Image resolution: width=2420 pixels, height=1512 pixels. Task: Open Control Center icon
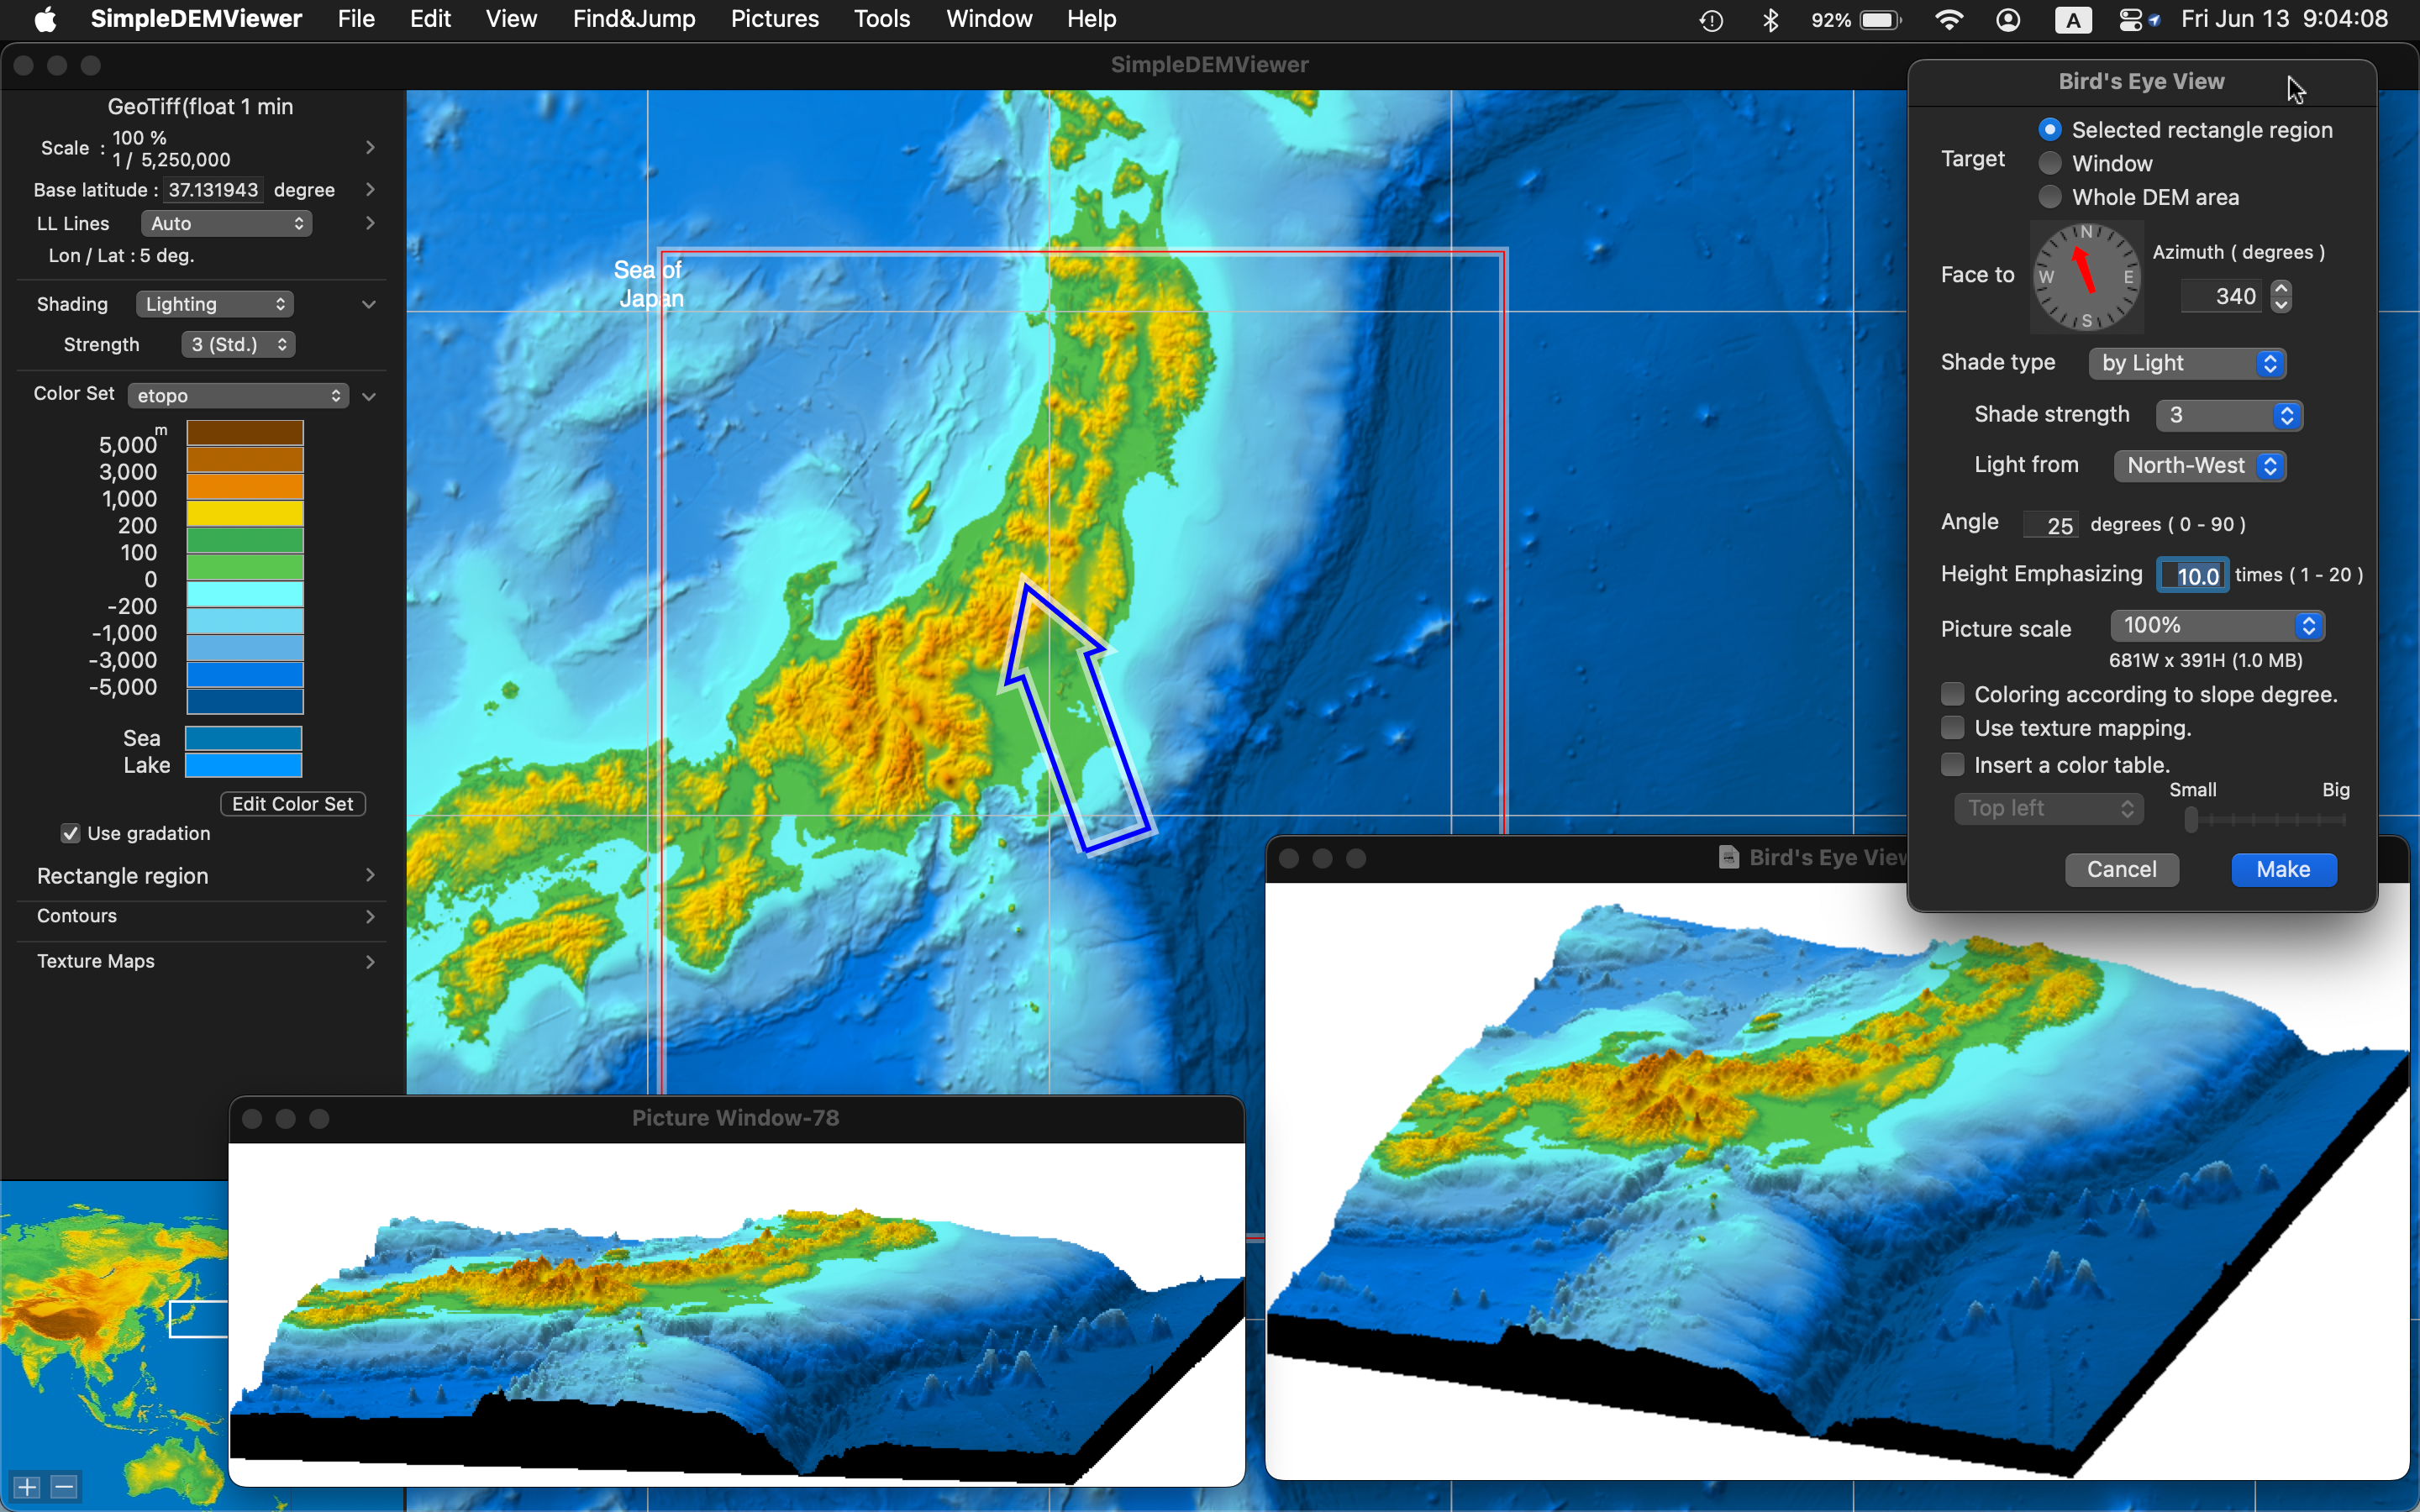click(2131, 20)
